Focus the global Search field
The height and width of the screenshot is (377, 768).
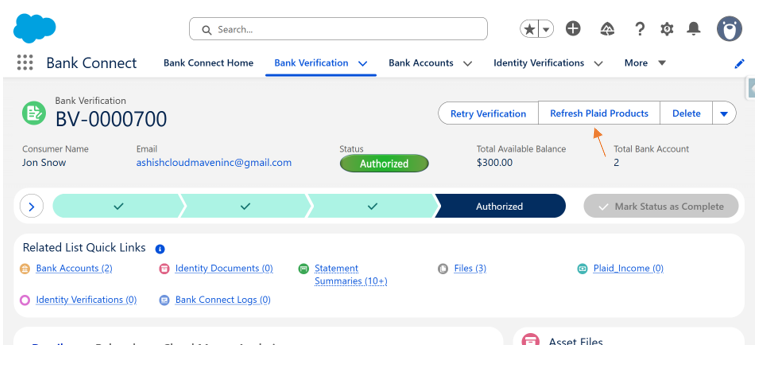[x=338, y=29]
